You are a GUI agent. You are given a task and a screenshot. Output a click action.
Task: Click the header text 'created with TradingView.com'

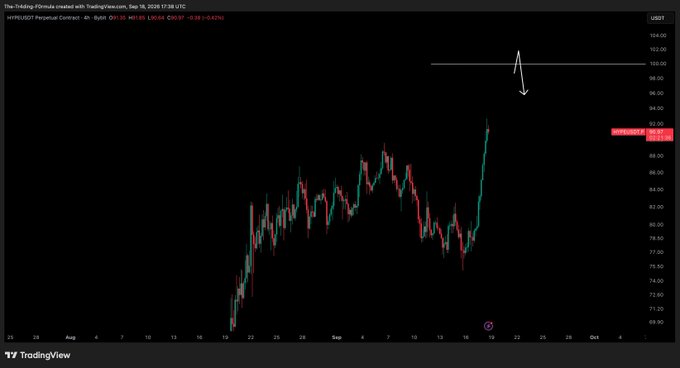(92, 7)
